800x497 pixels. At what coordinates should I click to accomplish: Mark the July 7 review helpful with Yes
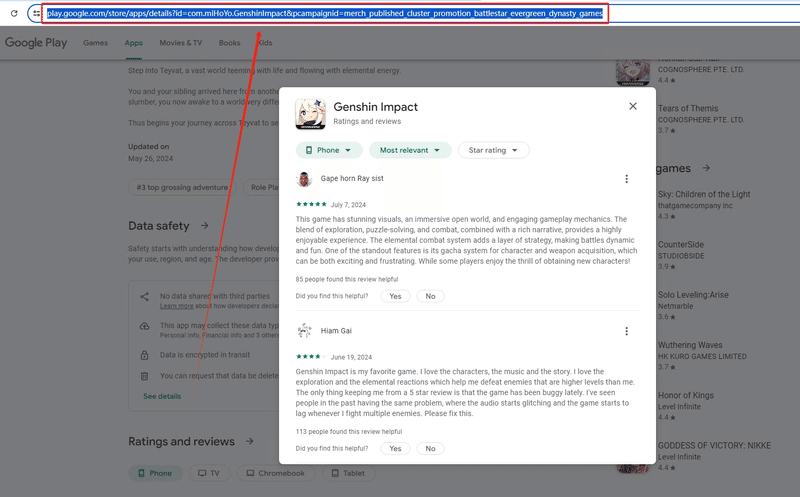coord(395,296)
